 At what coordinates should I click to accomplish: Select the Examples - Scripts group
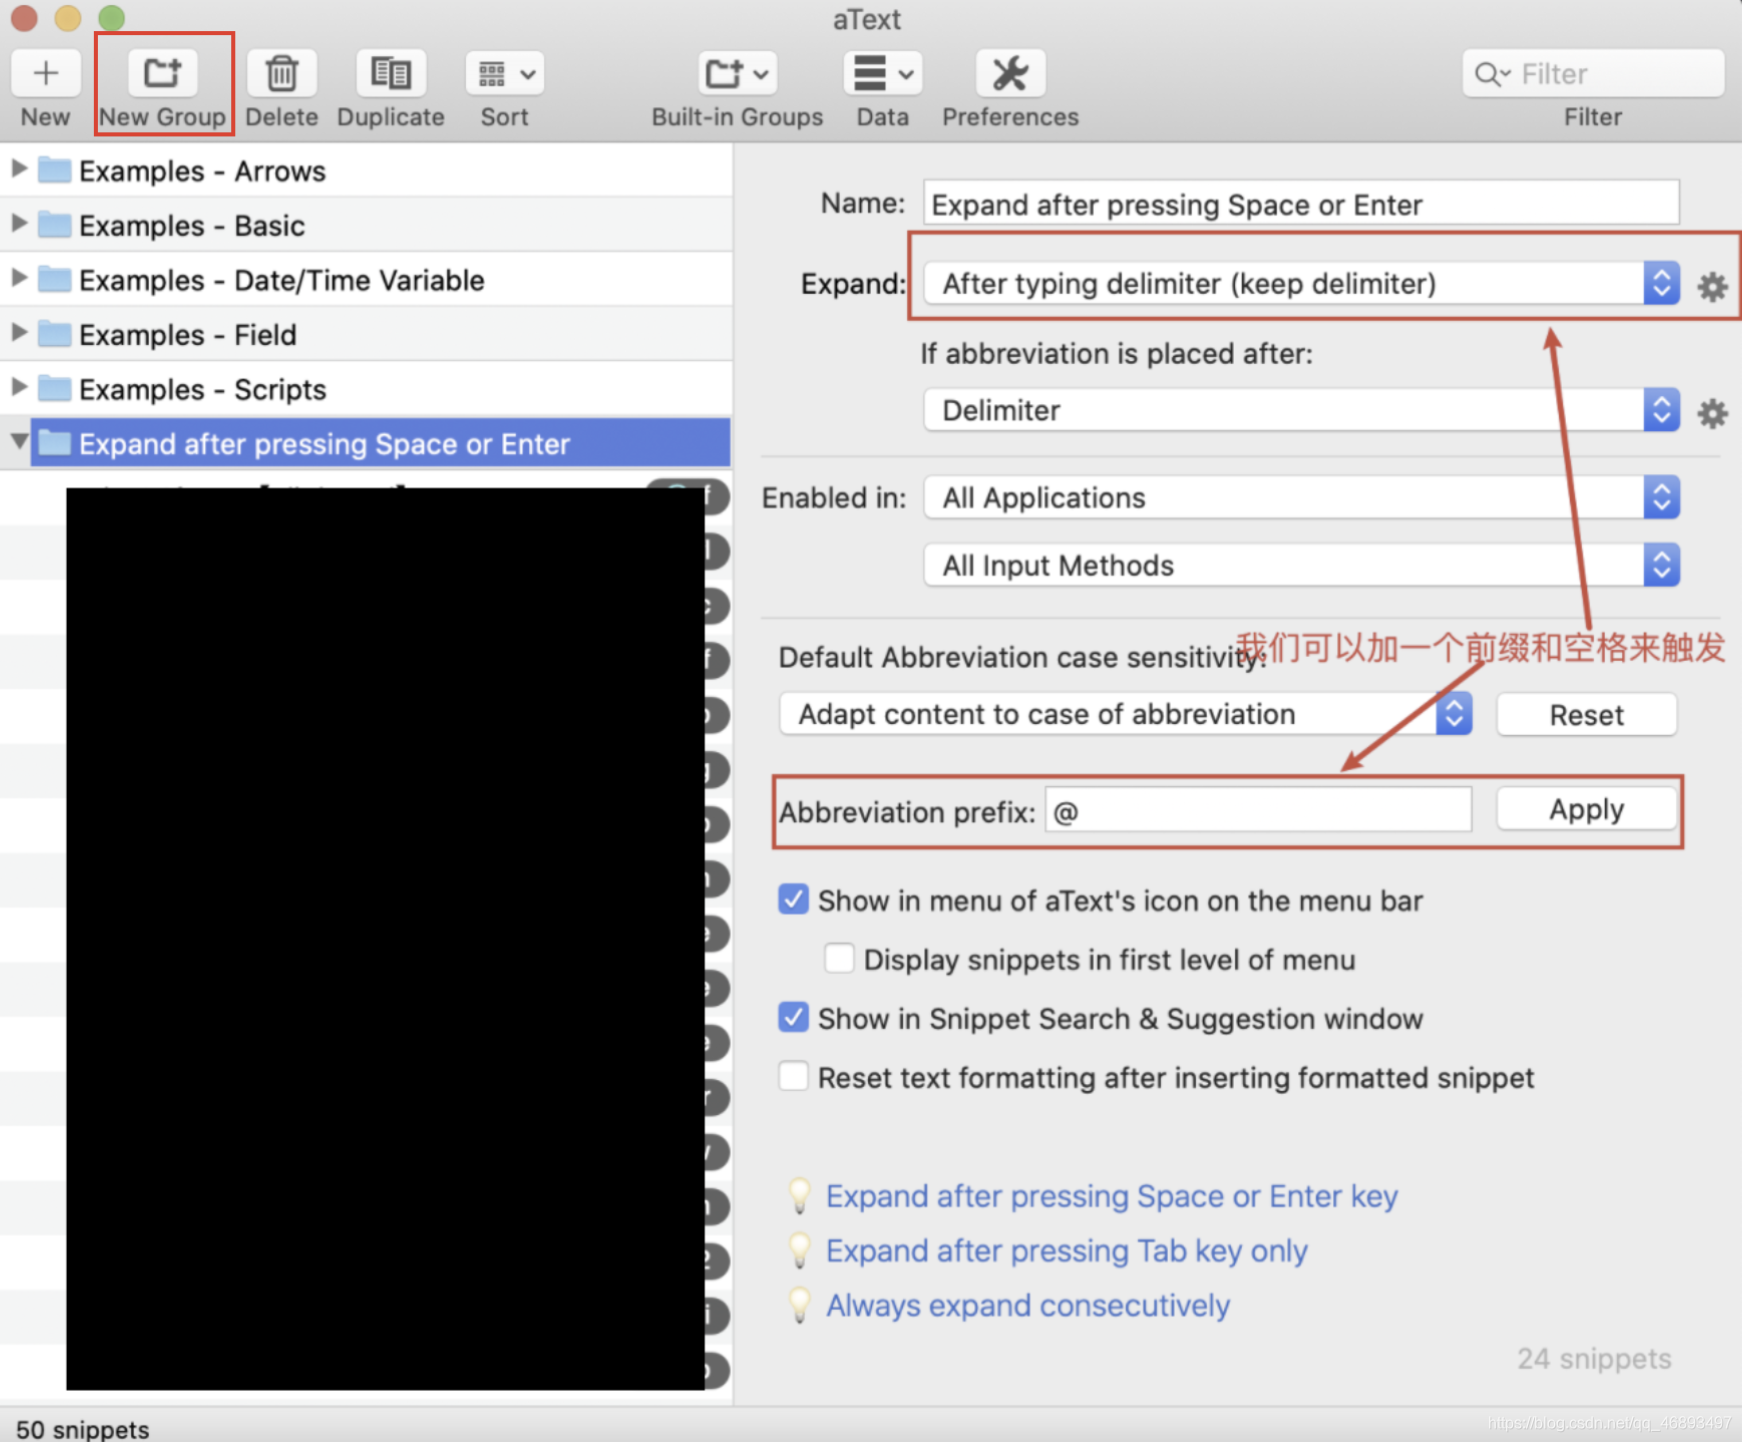coord(202,390)
